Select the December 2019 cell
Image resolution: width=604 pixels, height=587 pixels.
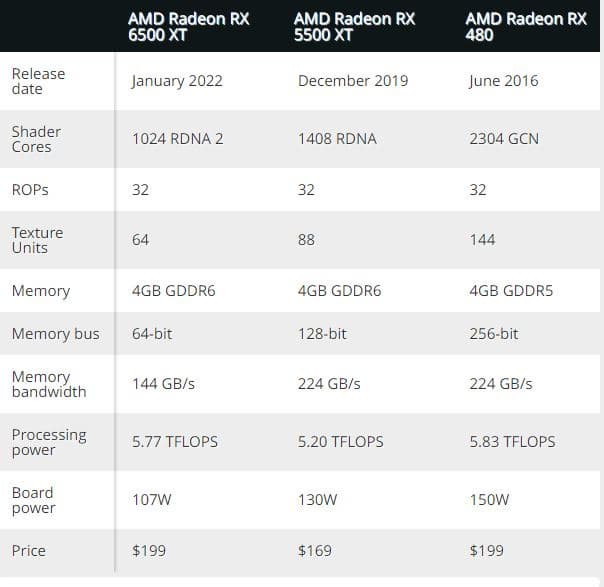click(x=353, y=81)
